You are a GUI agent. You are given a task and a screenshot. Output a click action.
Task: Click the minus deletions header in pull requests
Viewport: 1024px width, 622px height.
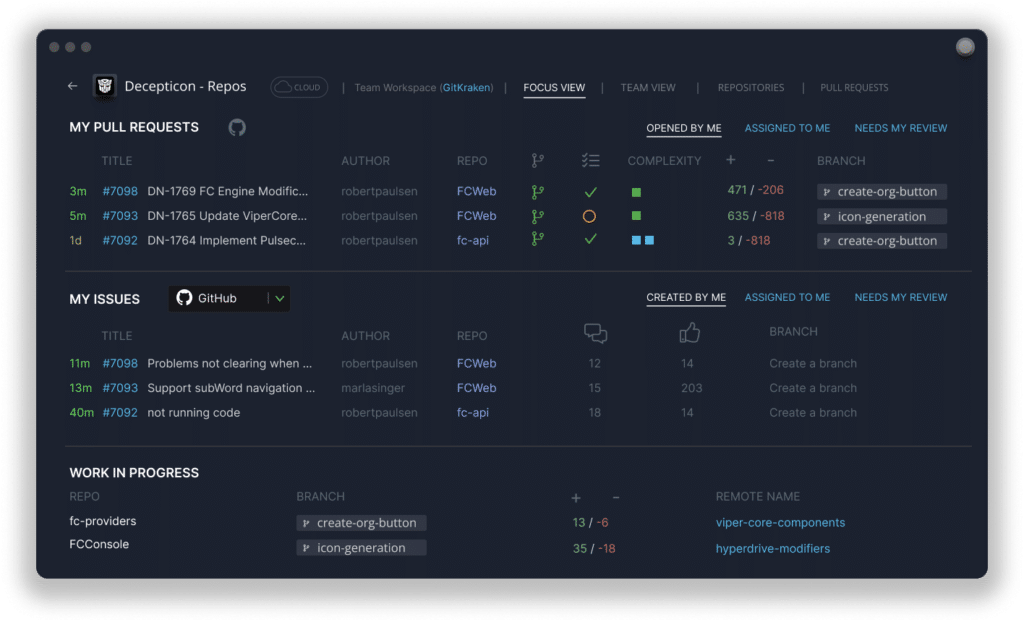click(771, 160)
